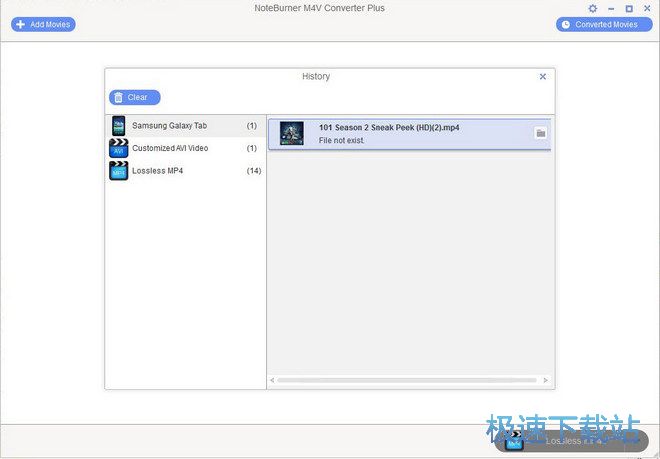
Task: Click the scrollbar right arrow
Action: [547, 380]
